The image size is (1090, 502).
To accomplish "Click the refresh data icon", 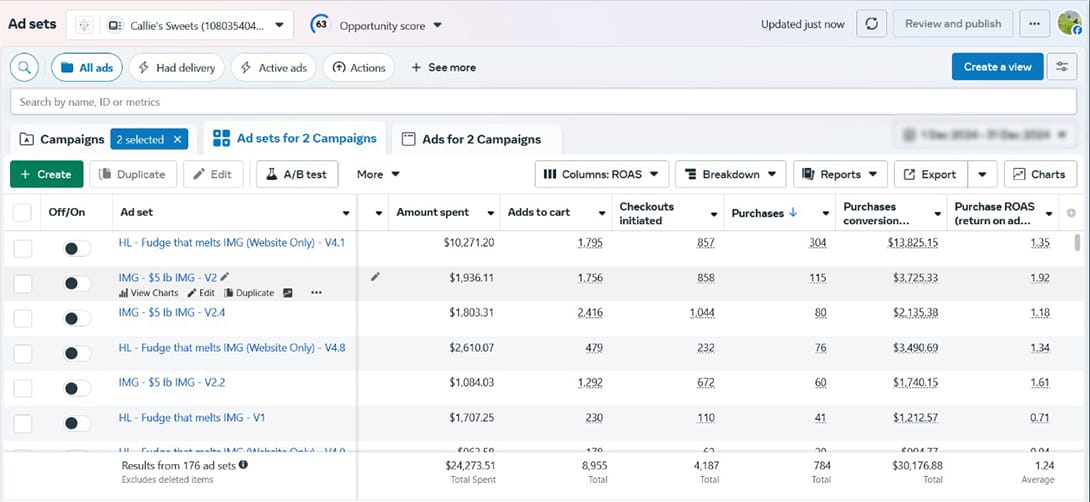I will coord(872,24).
